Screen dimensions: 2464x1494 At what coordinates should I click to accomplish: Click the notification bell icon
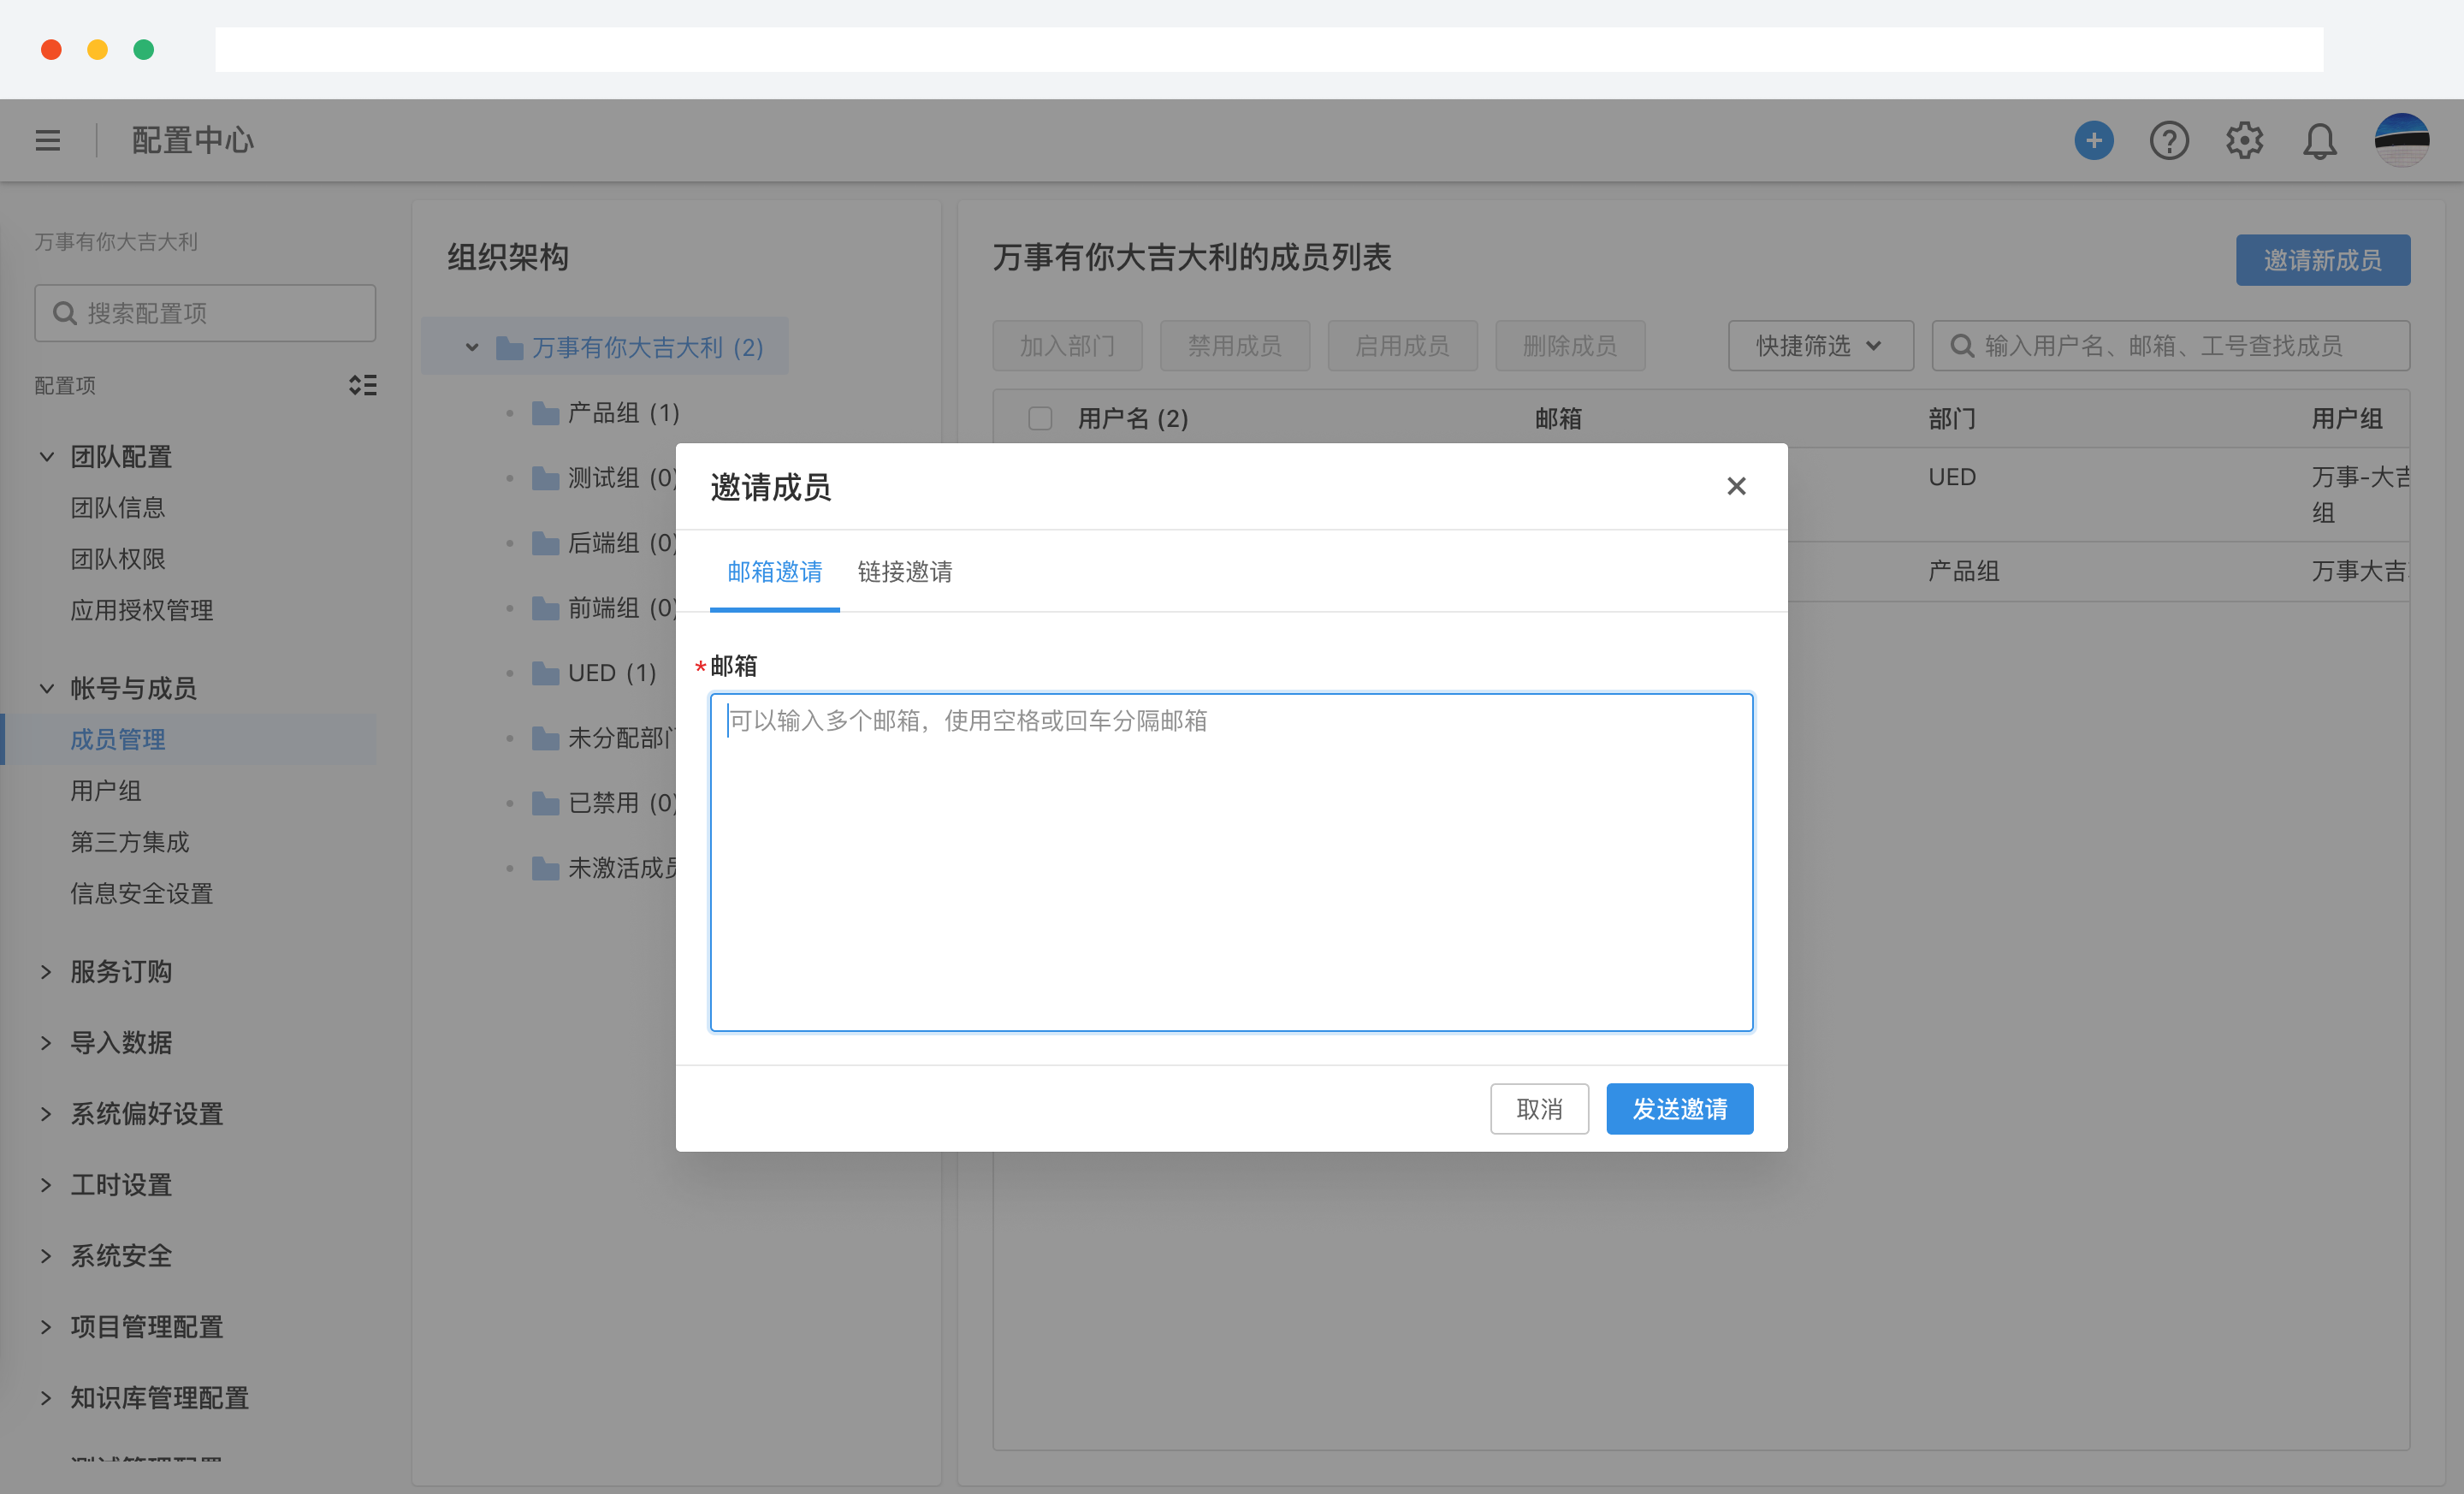(x=2319, y=140)
